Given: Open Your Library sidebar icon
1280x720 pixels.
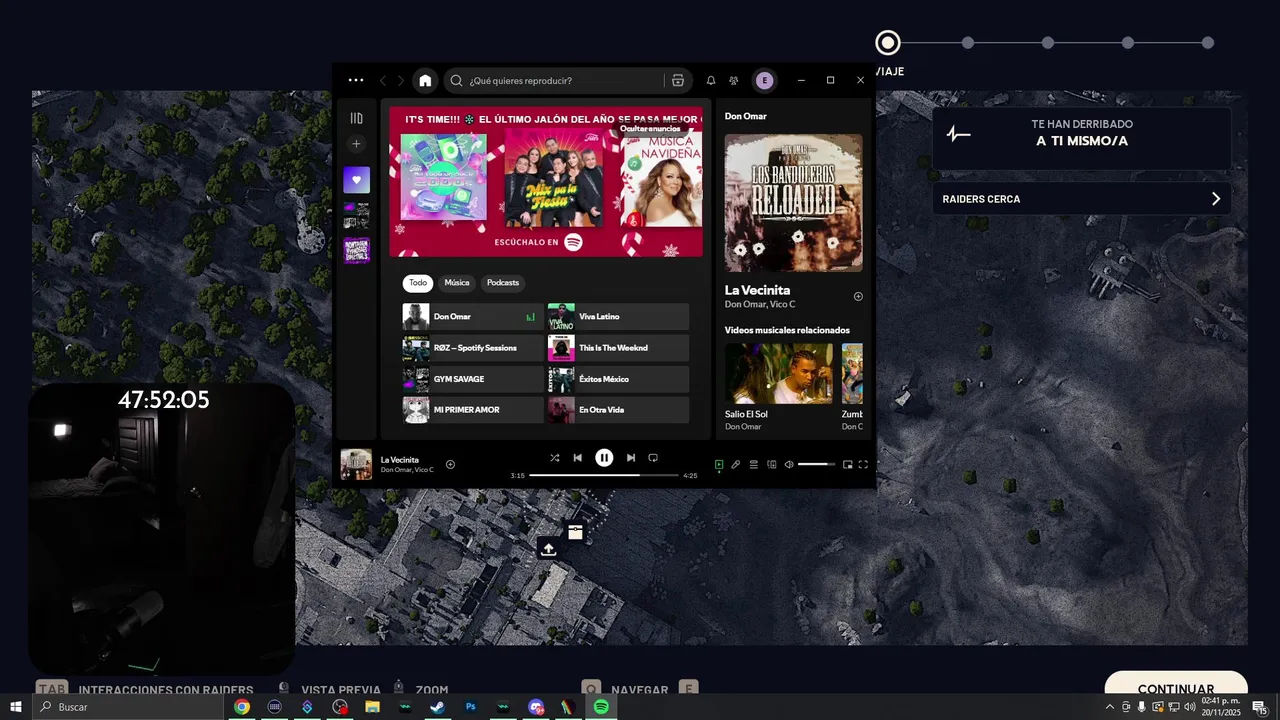Looking at the screenshot, I should tap(356, 118).
